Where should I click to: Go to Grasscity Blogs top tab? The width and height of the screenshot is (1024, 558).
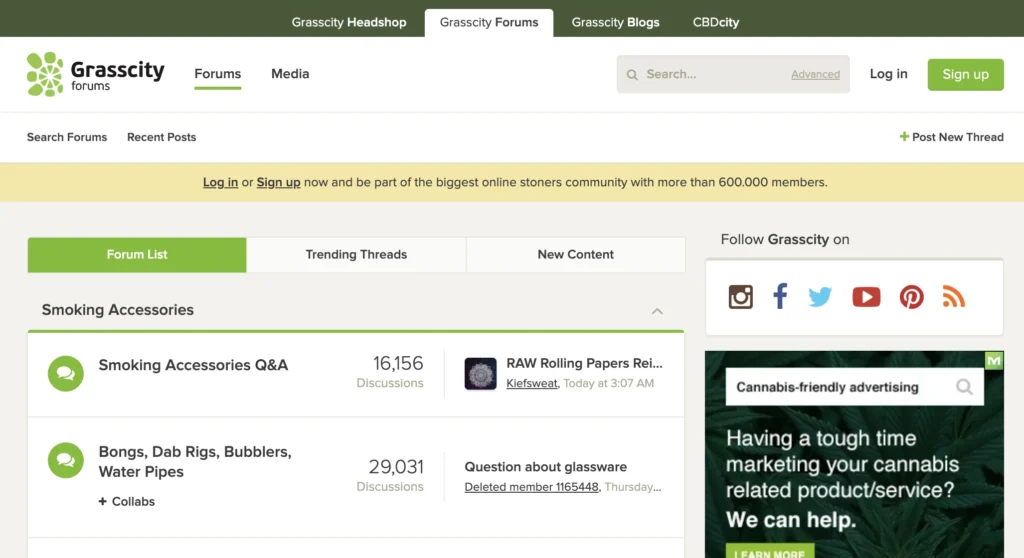click(615, 22)
